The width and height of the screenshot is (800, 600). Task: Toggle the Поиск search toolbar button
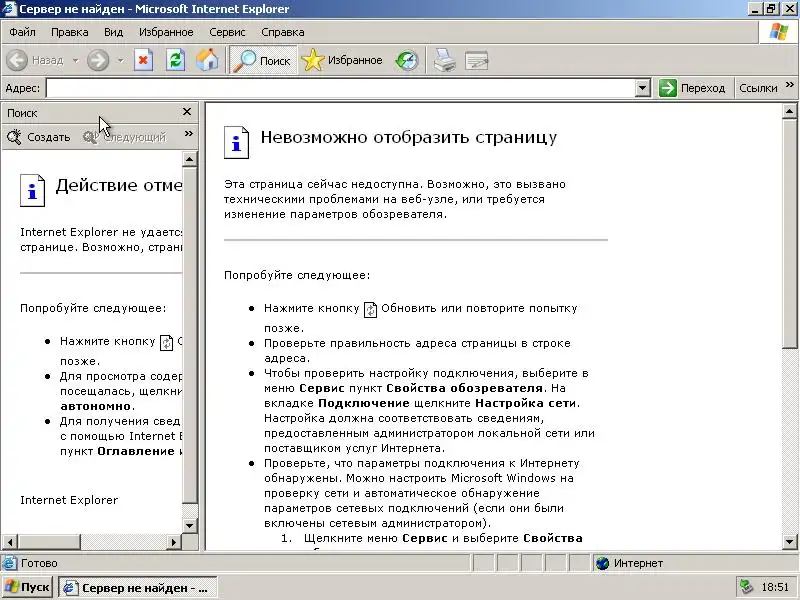263,60
